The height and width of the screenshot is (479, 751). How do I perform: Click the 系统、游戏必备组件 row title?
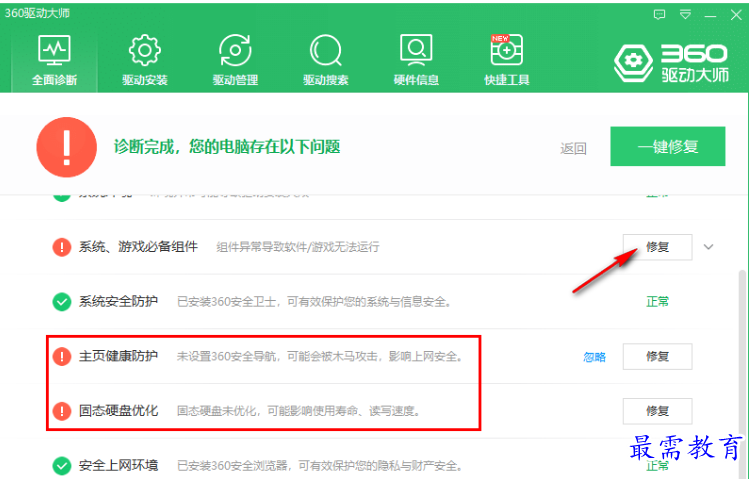click(x=138, y=247)
